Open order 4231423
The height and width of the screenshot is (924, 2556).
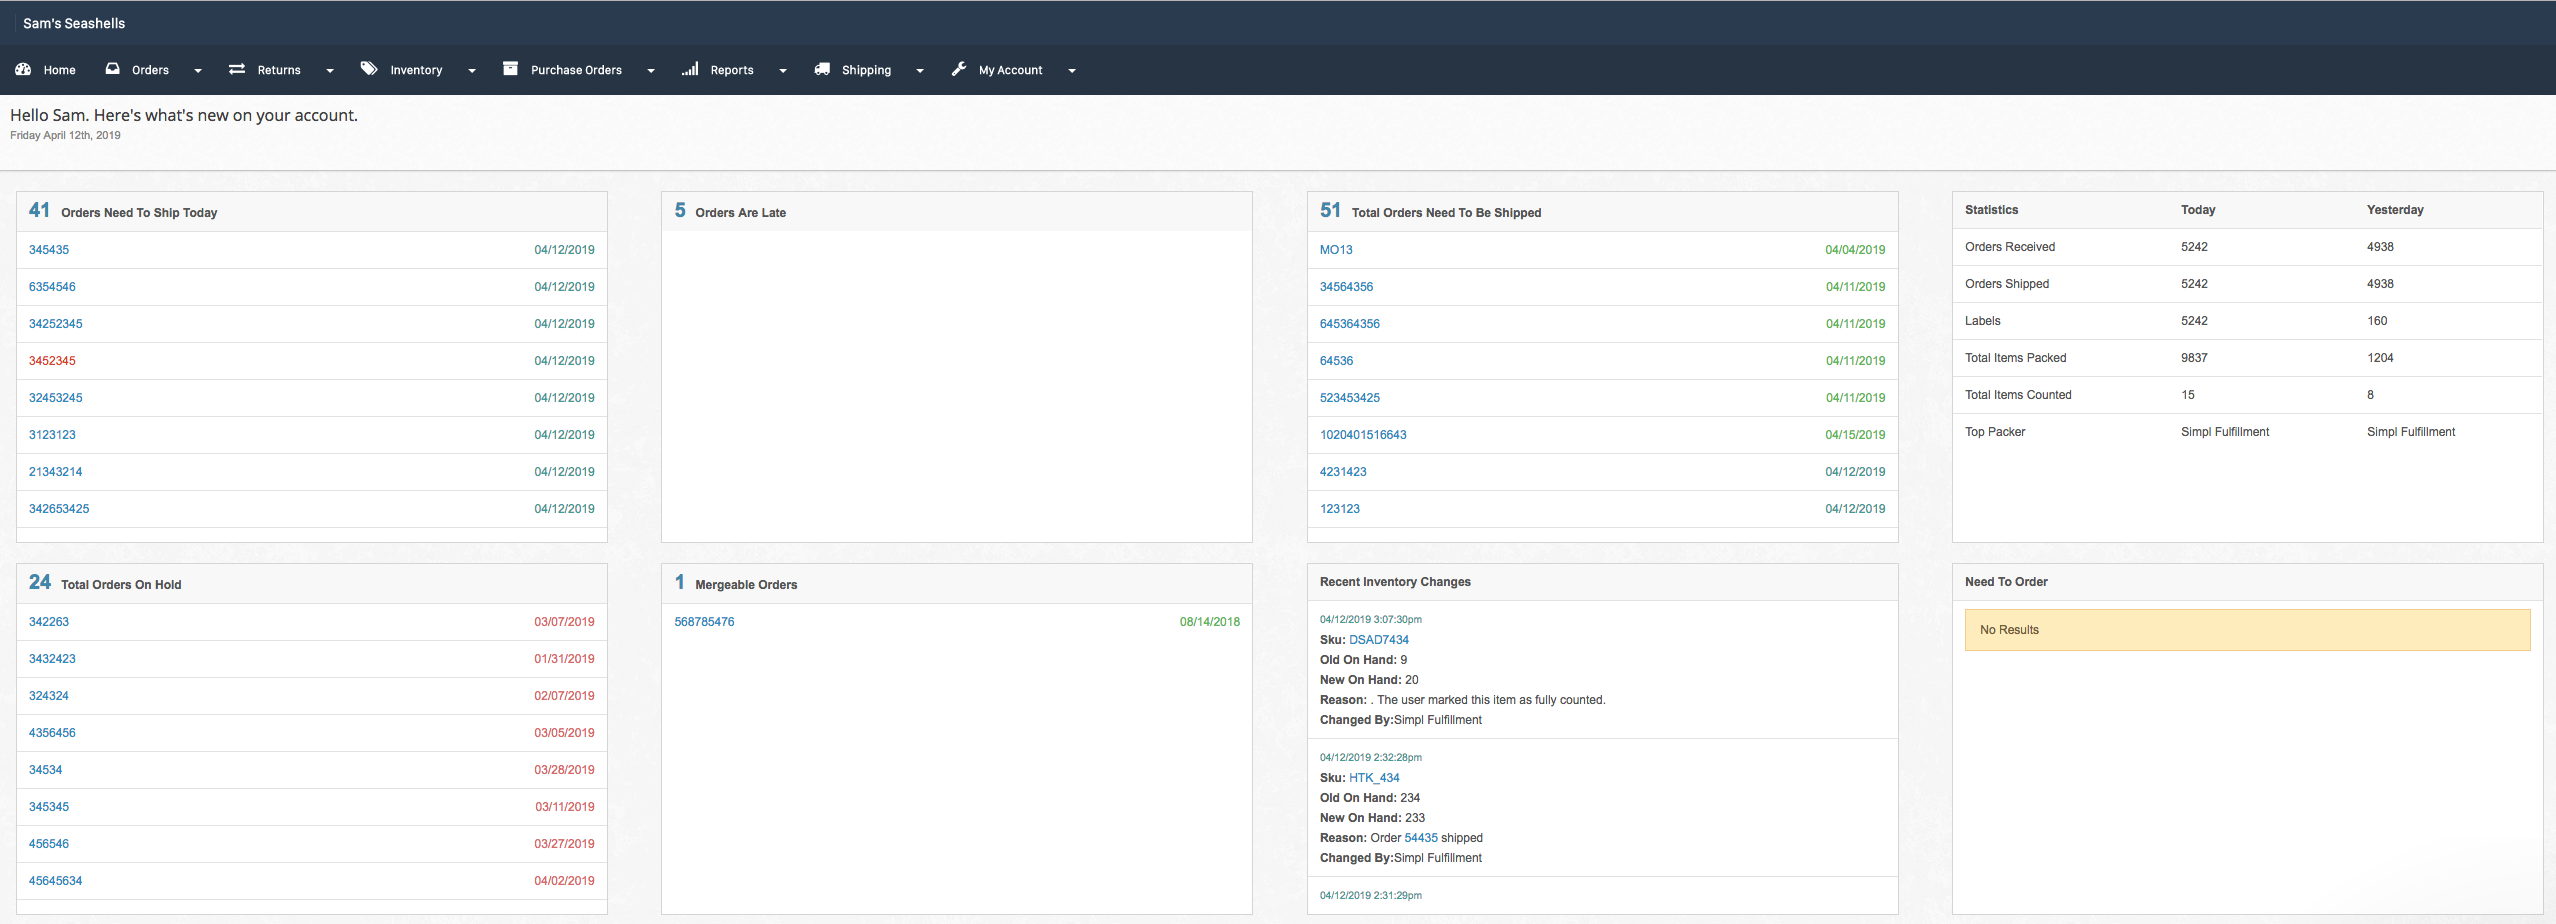pyautogui.click(x=1343, y=472)
